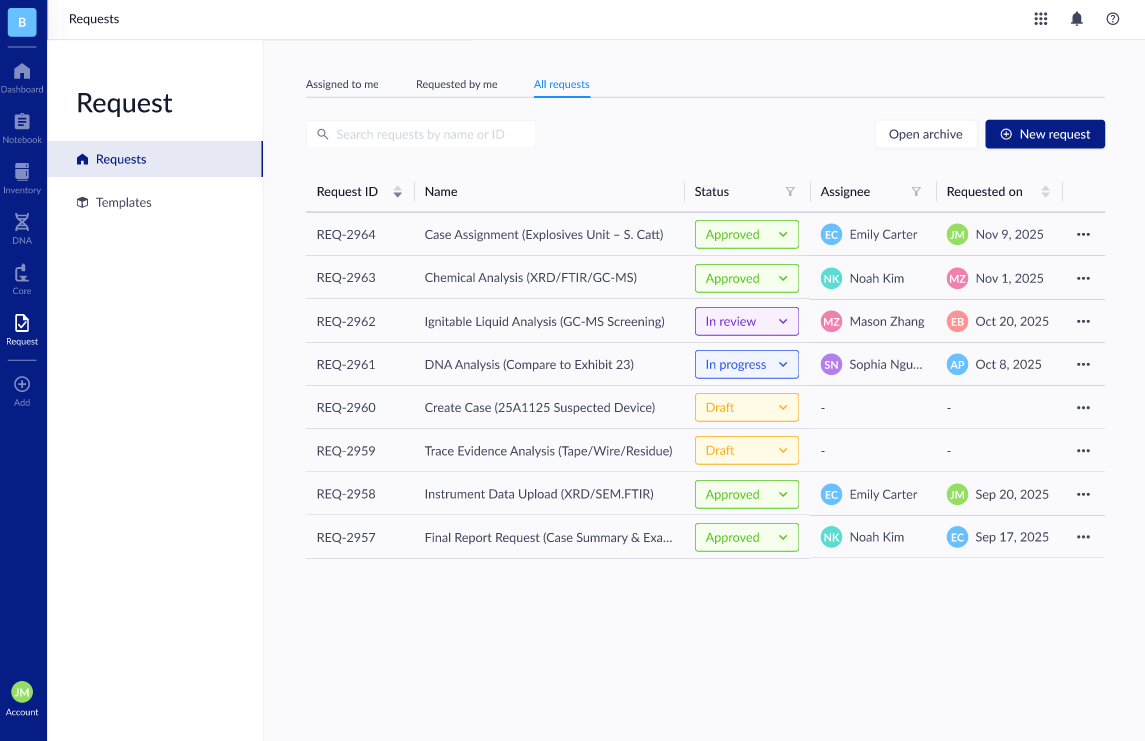Open the notifications bell
Image resolution: width=1145 pixels, height=741 pixels.
1076,18
